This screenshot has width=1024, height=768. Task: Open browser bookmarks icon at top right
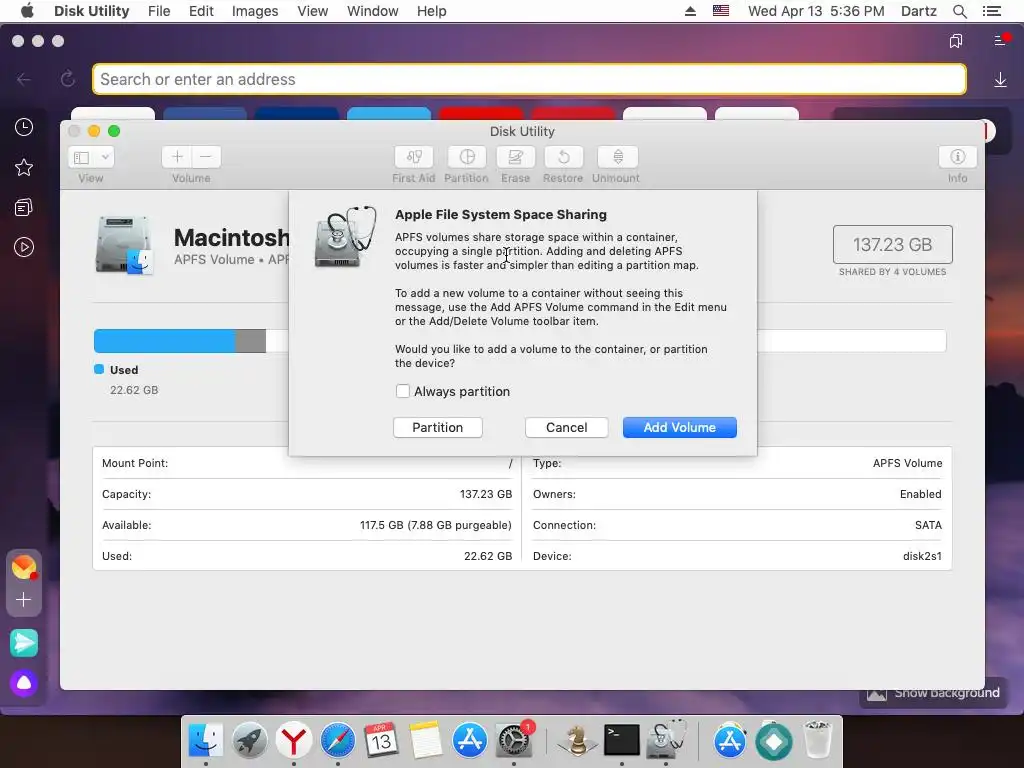click(x=955, y=41)
